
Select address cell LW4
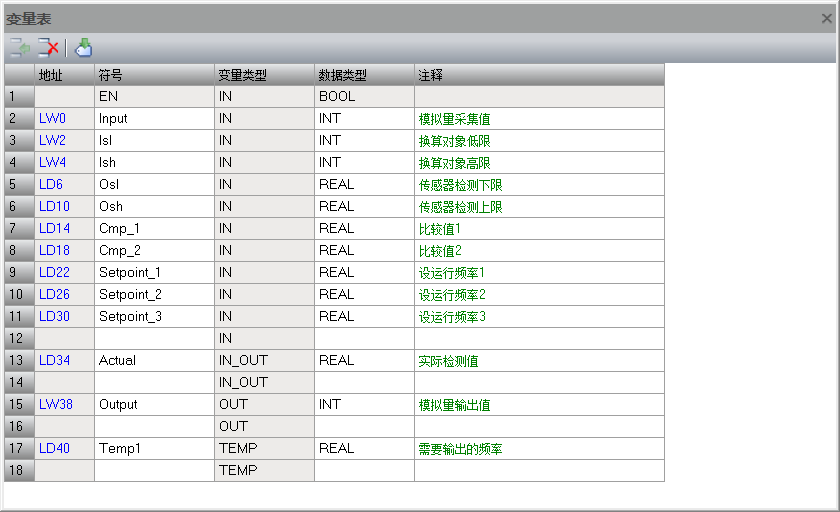(64, 162)
